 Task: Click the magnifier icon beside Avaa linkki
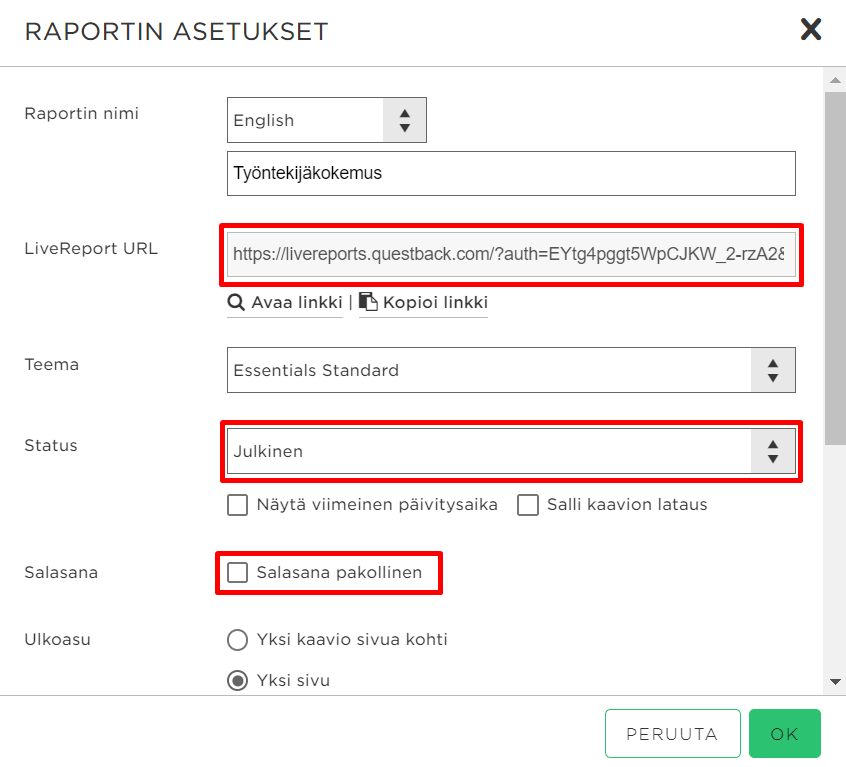[x=236, y=302]
